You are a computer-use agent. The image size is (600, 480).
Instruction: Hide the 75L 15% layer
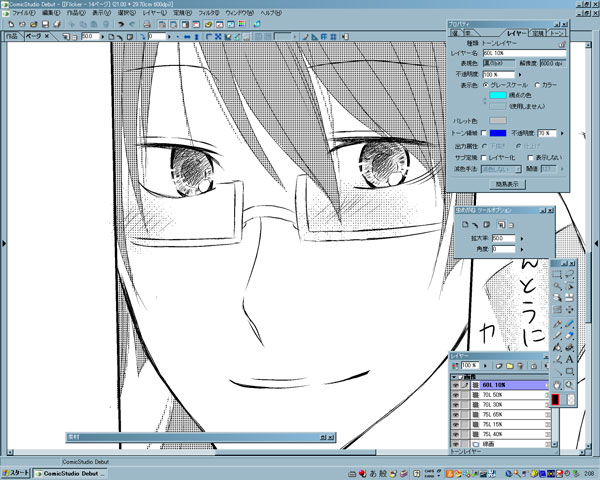click(455, 424)
